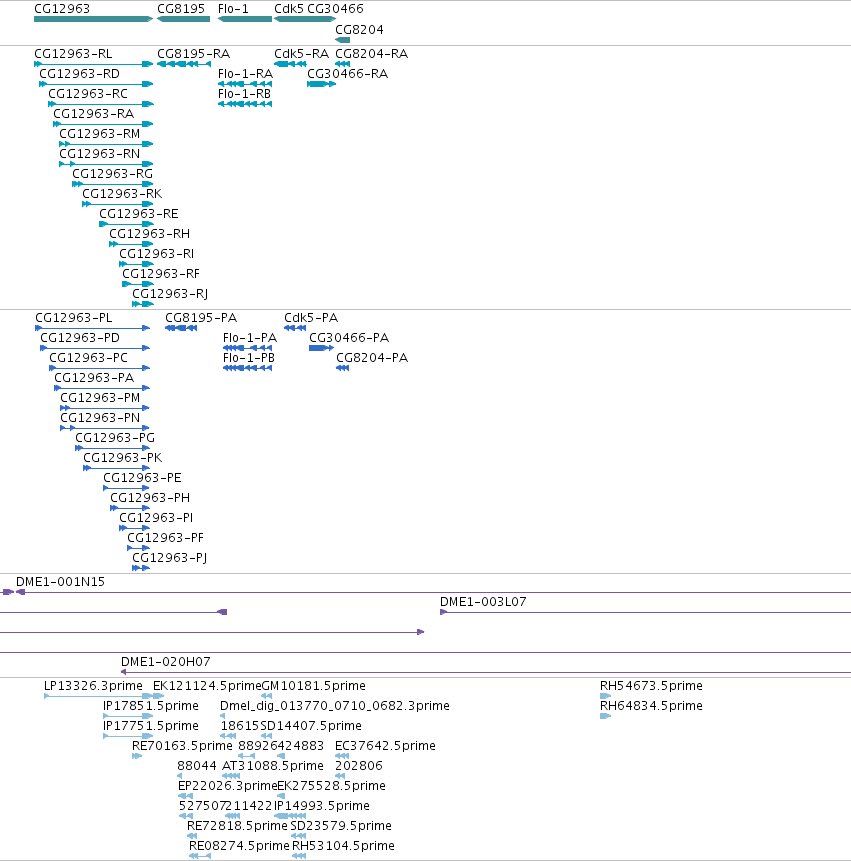Click the CG12963-RA transcript label
The image size is (851, 861).
(93, 114)
